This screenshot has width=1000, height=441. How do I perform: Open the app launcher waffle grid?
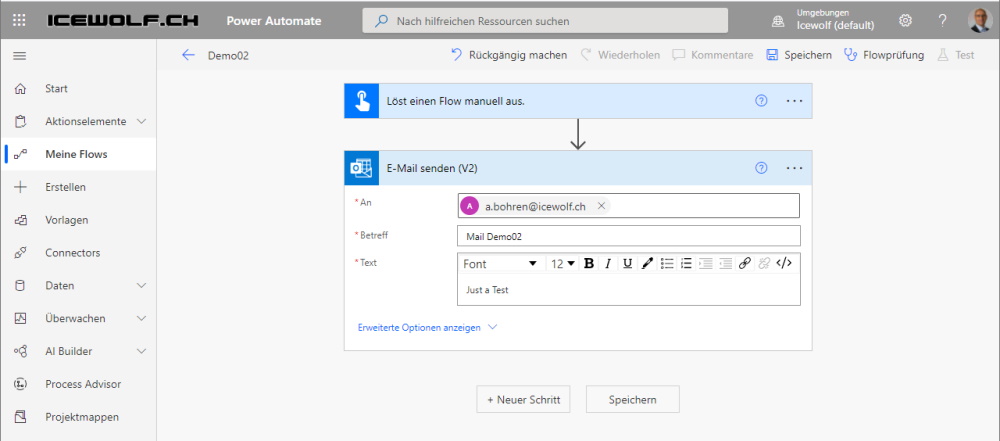pos(20,20)
